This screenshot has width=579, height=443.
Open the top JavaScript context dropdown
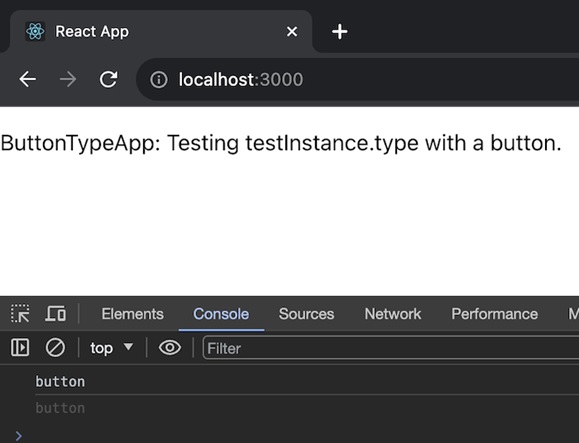click(x=112, y=348)
